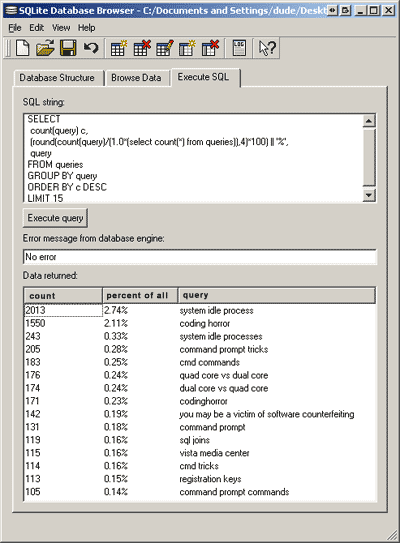
Task: Switch to the Browse Data tab
Action: pyautogui.click(x=136, y=78)
